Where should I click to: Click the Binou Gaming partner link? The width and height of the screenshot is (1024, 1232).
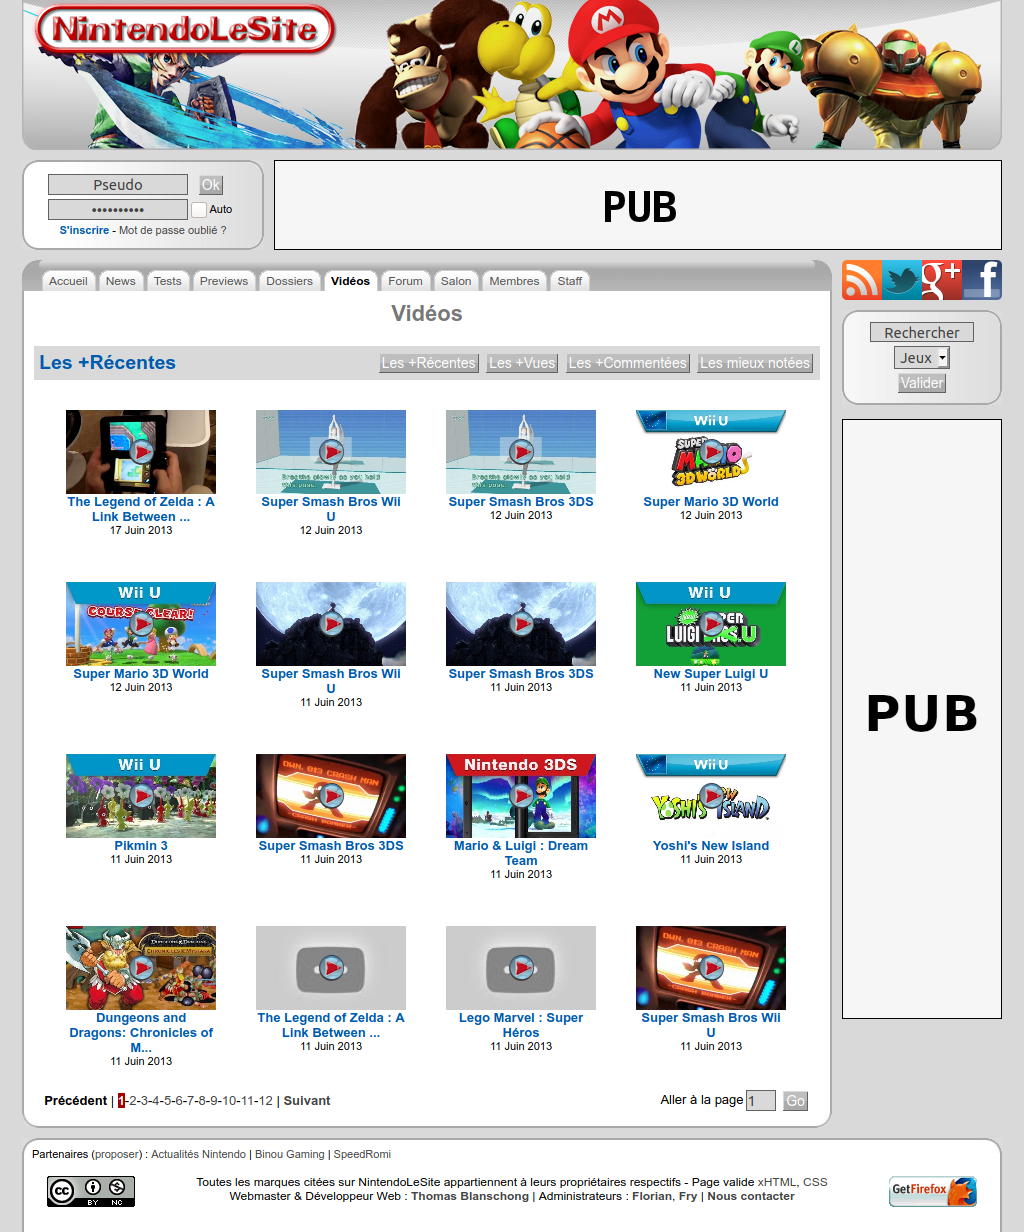tap(290, 1154)
